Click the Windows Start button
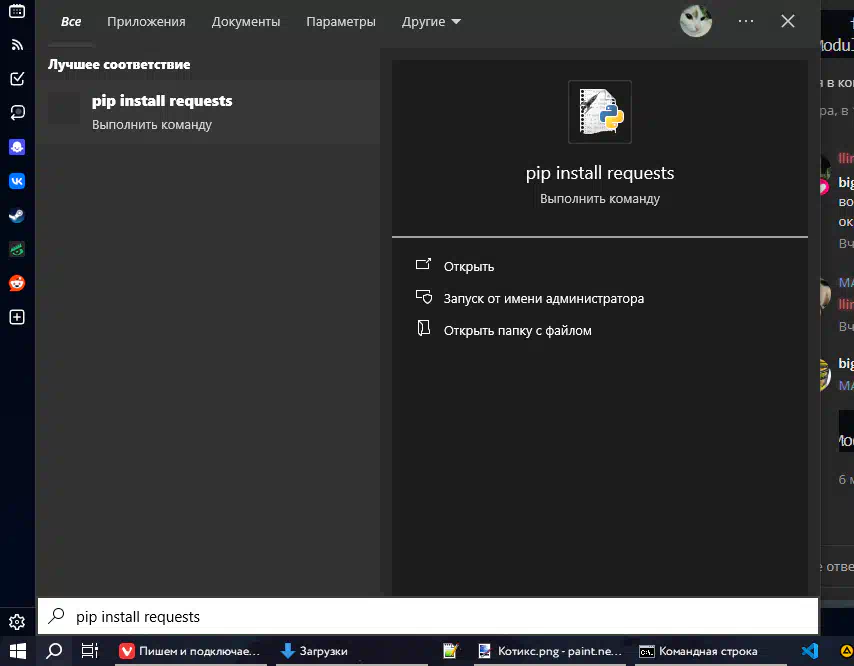 (x=18, y=651)
